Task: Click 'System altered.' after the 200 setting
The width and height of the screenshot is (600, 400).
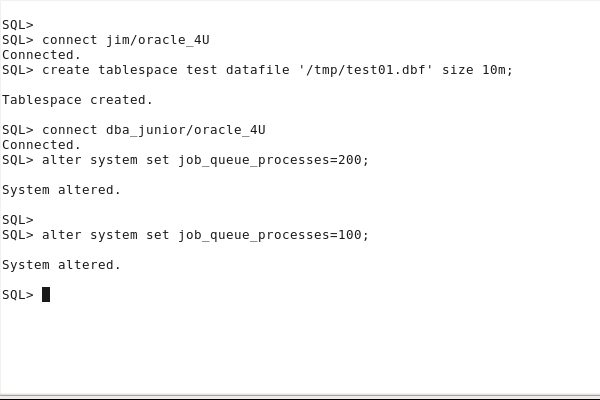Action: point(61,190)
